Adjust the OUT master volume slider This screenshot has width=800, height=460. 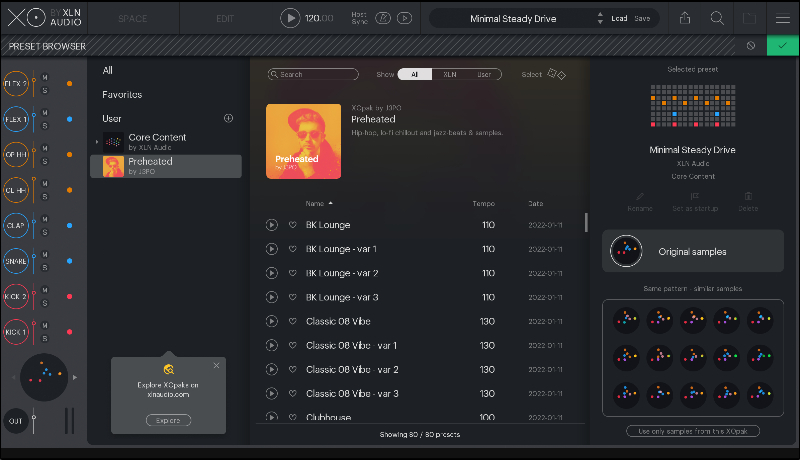click(34, 421)
